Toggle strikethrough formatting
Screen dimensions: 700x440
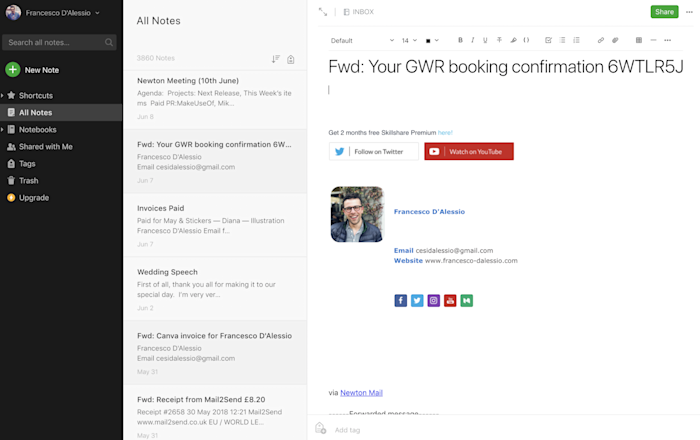point(499,40)
